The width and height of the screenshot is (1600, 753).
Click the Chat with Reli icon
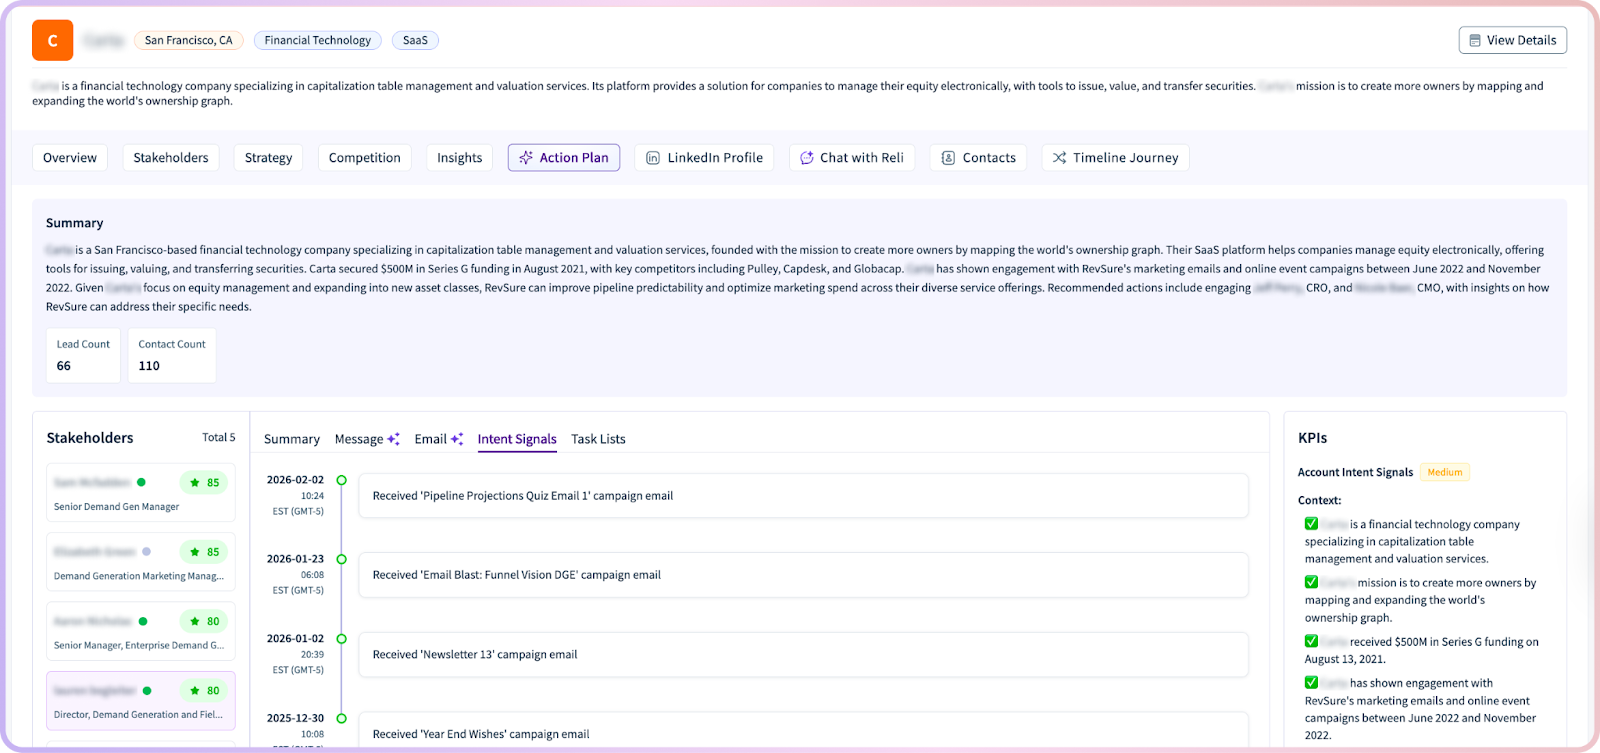coord(807,158)
